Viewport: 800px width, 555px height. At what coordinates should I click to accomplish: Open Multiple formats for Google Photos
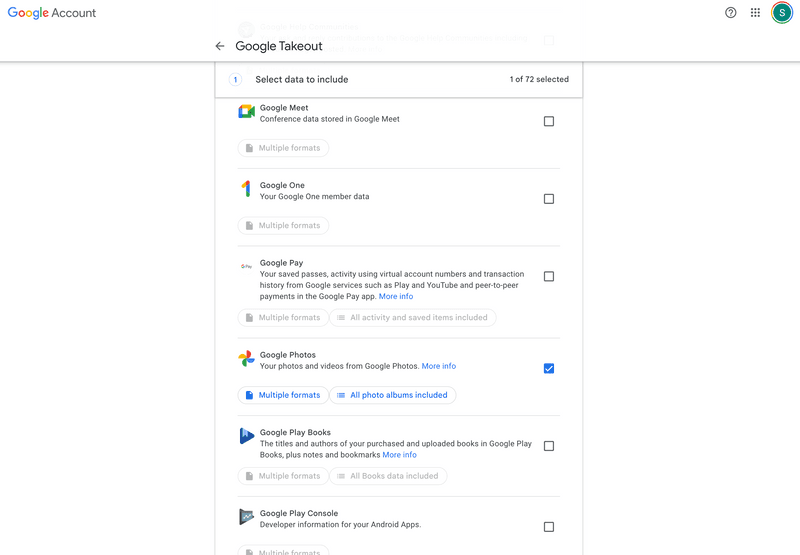pyautogui.click(x=283, y=395)
